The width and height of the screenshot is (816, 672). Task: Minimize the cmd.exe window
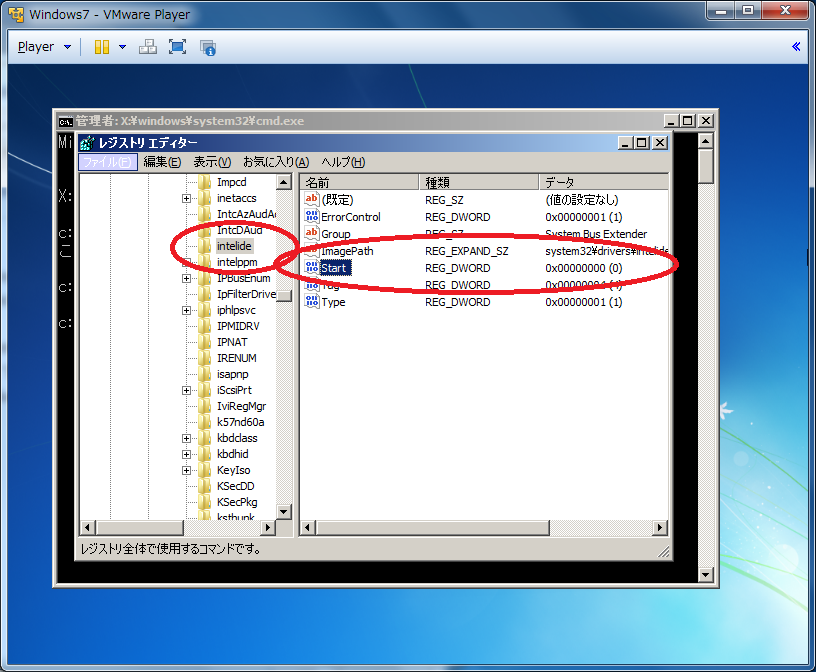coord(671,121)
